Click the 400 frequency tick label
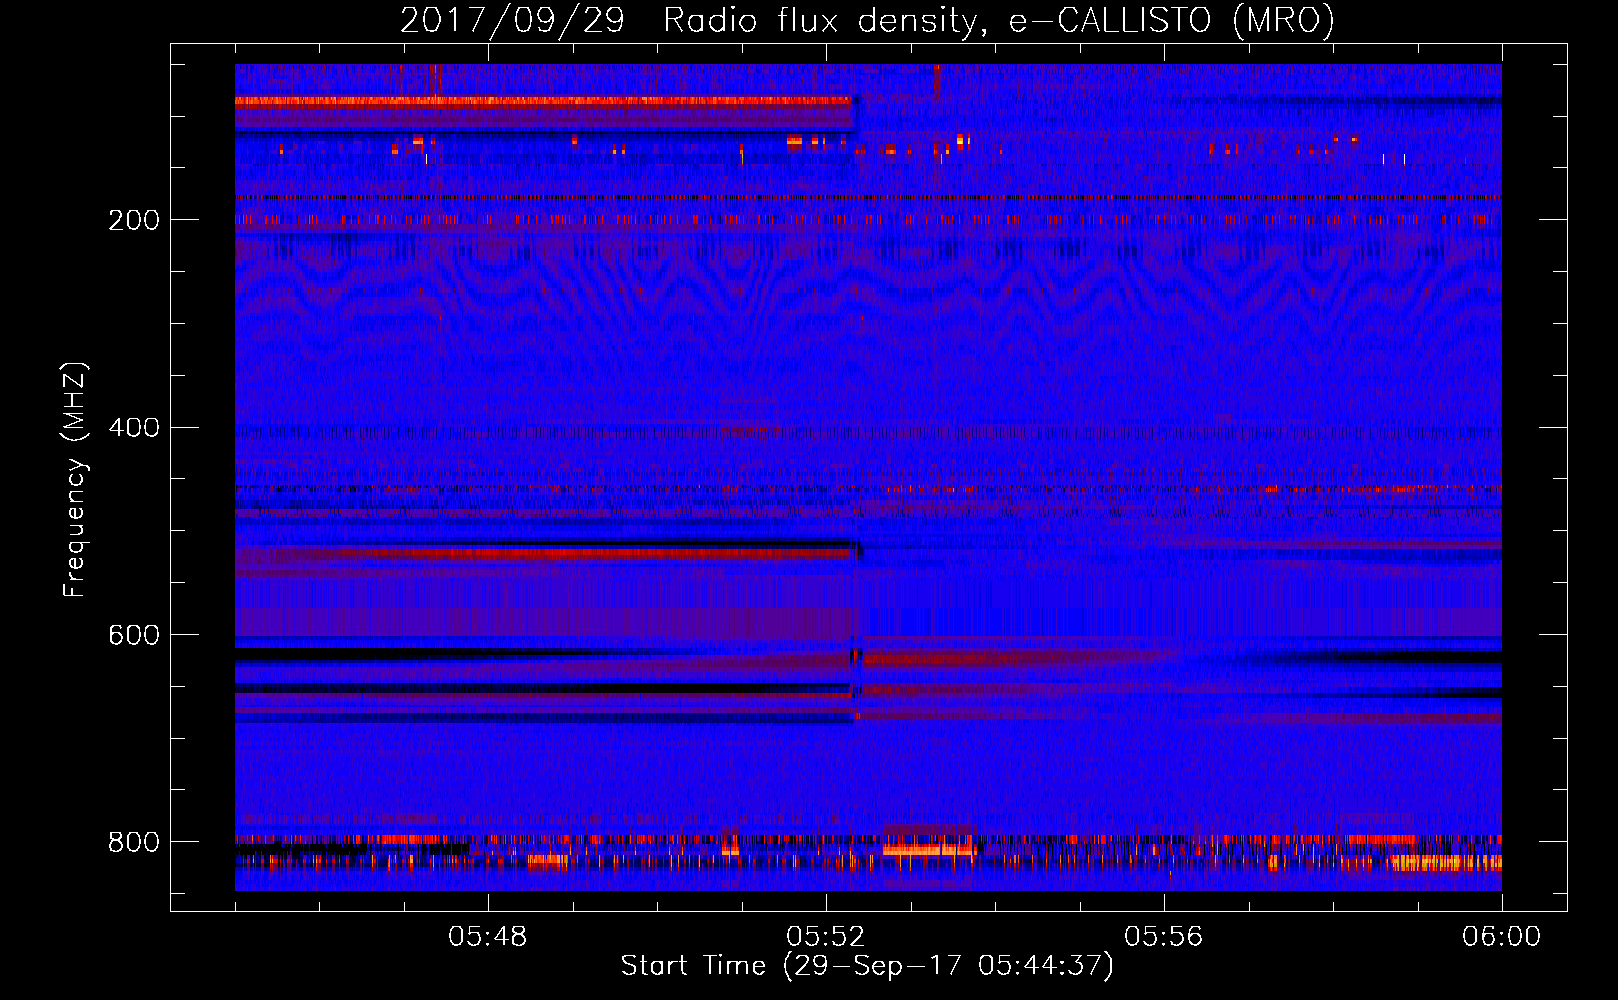The height and width of the screenshot is (1000, 1618). 134,427
